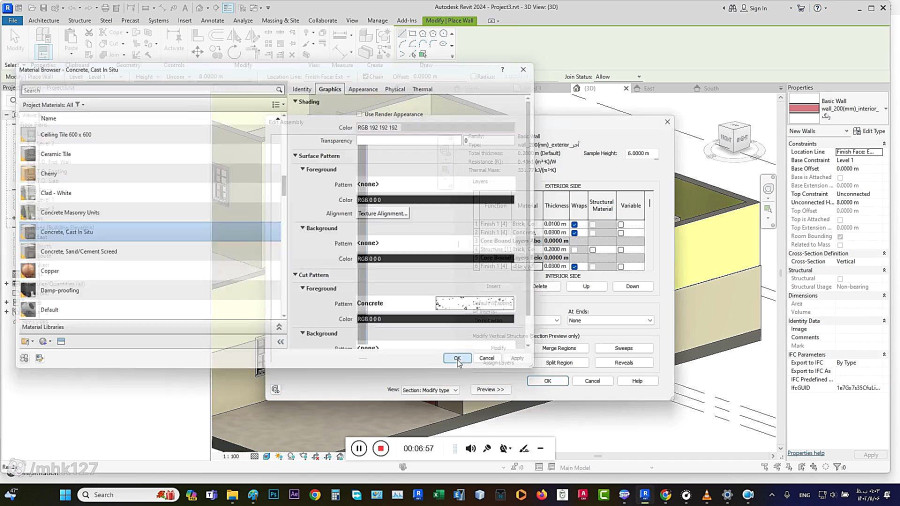Image resolution: width=900 pixels, height=506 pixels.
Task: Toggle Variable checkbox for layer row 1
Action: point(620,224)
